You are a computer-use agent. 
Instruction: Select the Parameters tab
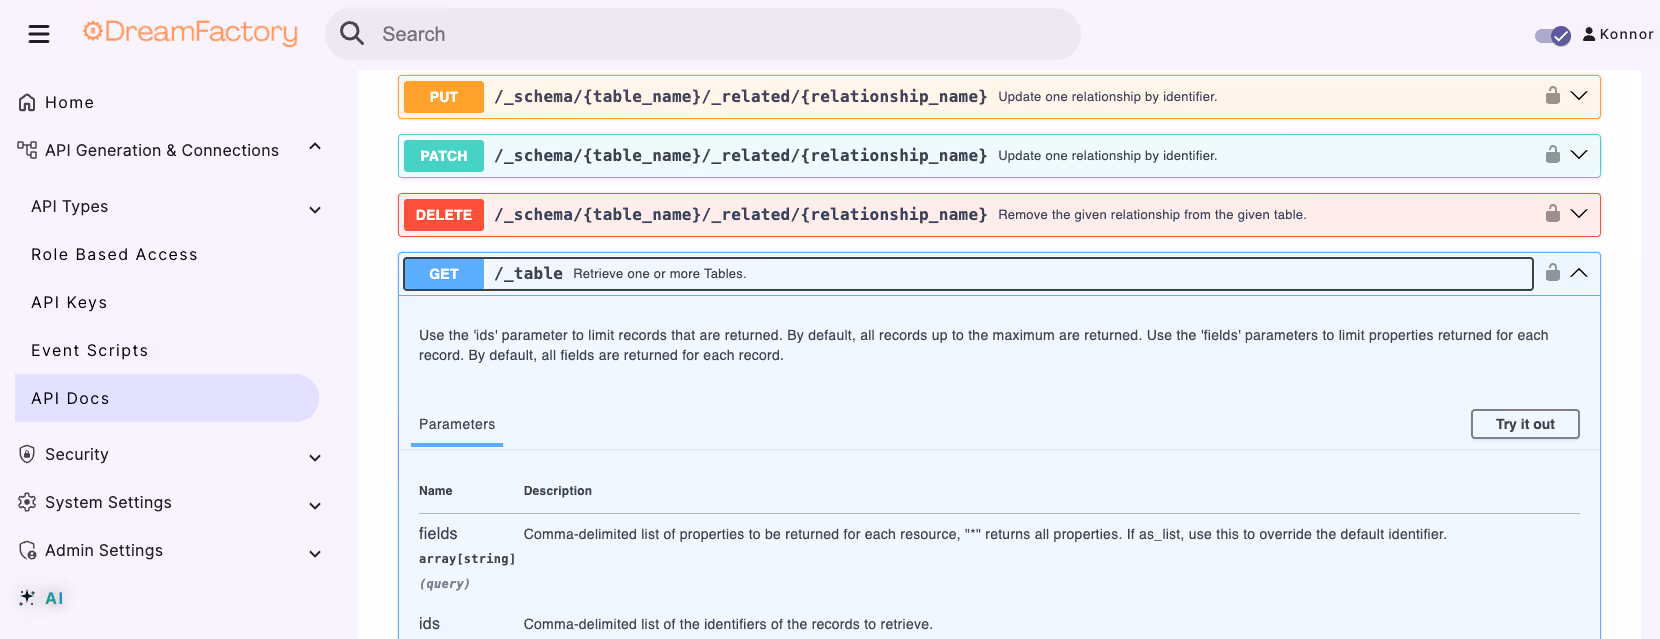(457, 425)
